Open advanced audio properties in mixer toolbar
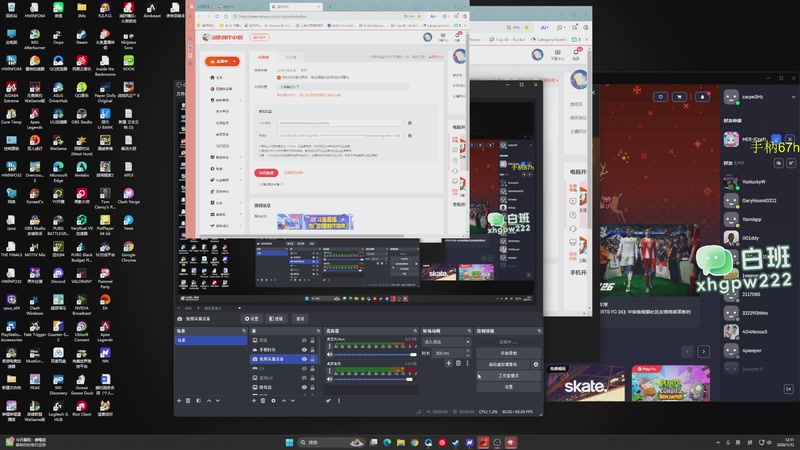800x450 pixels. 329,401
